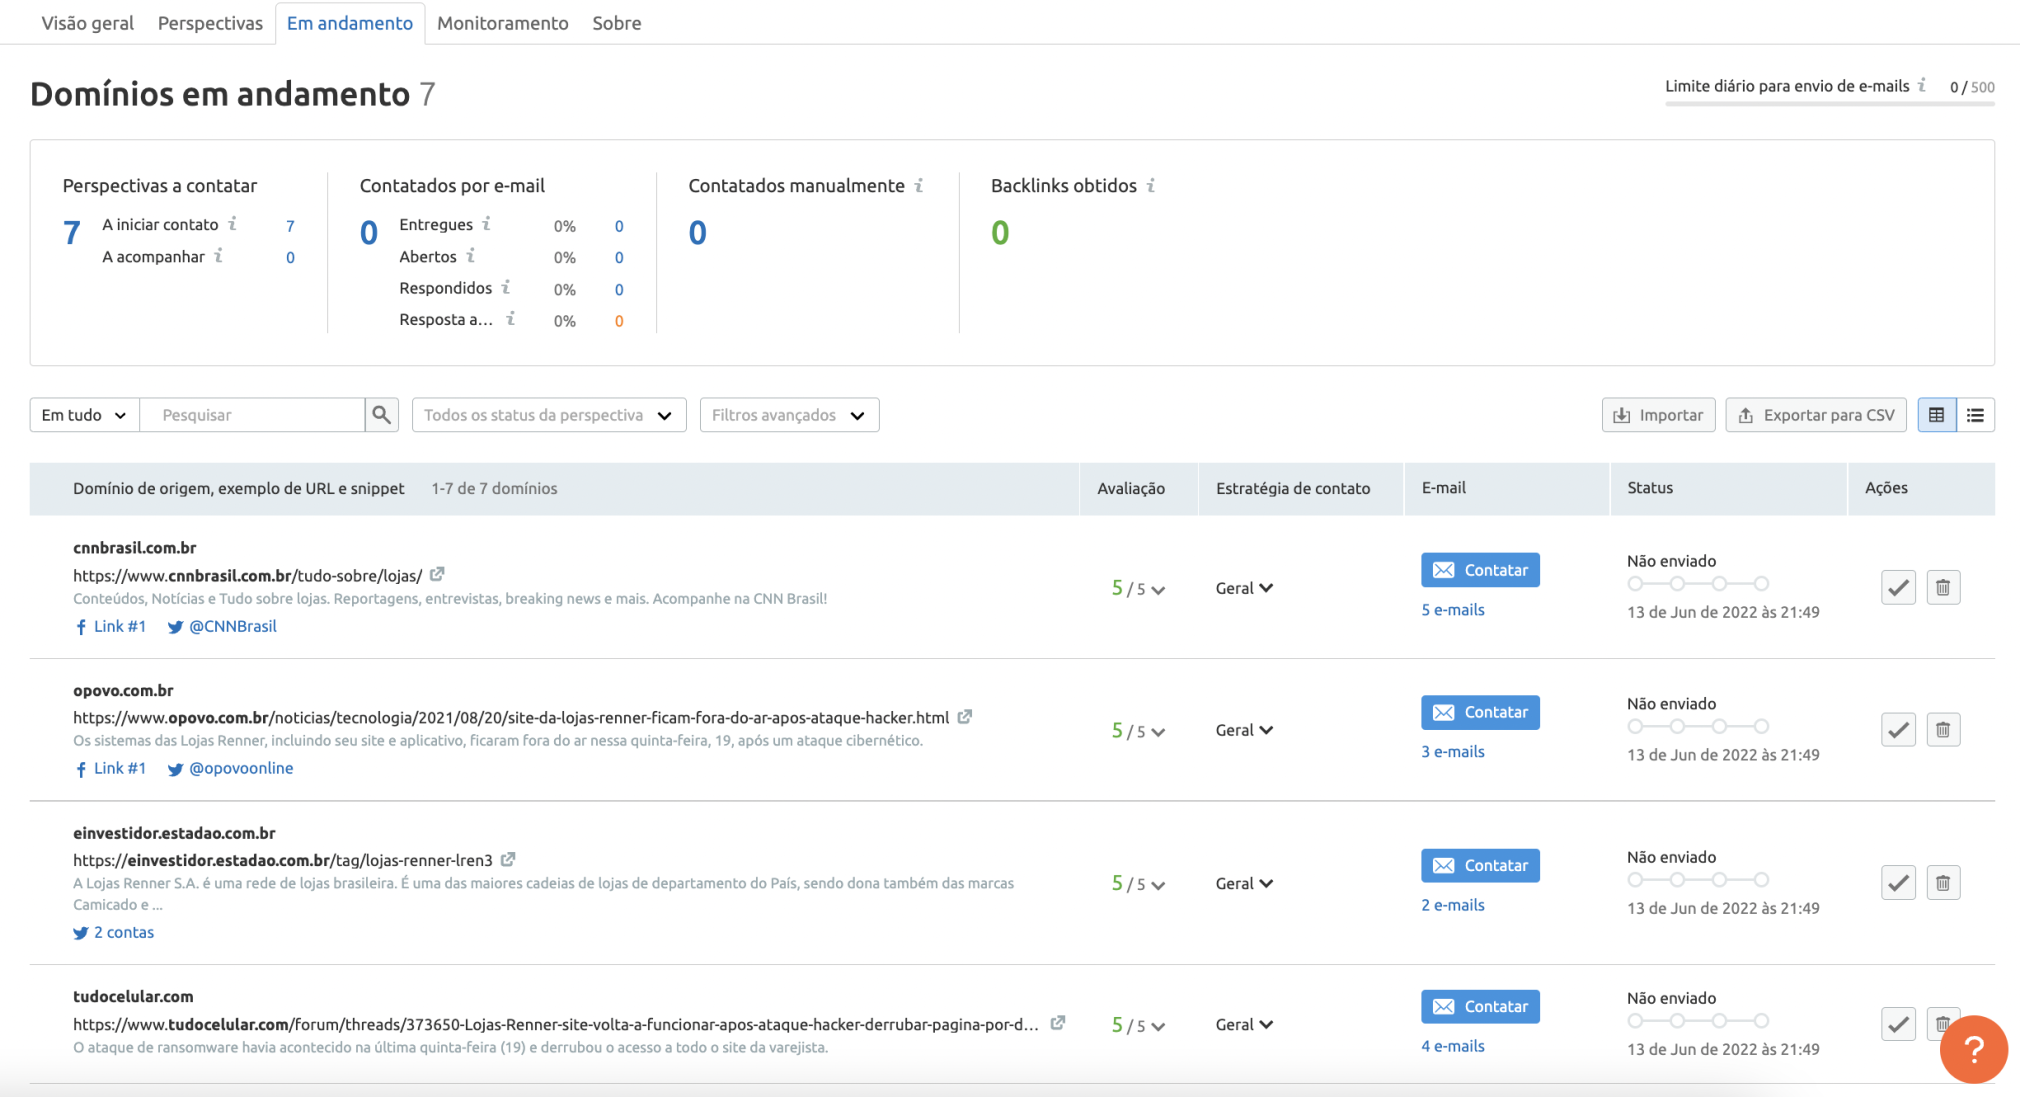This screenshot has height=1097, width=2020.
Task: Mark opovo.com.br row as done
Action: tap(1898, 729)
